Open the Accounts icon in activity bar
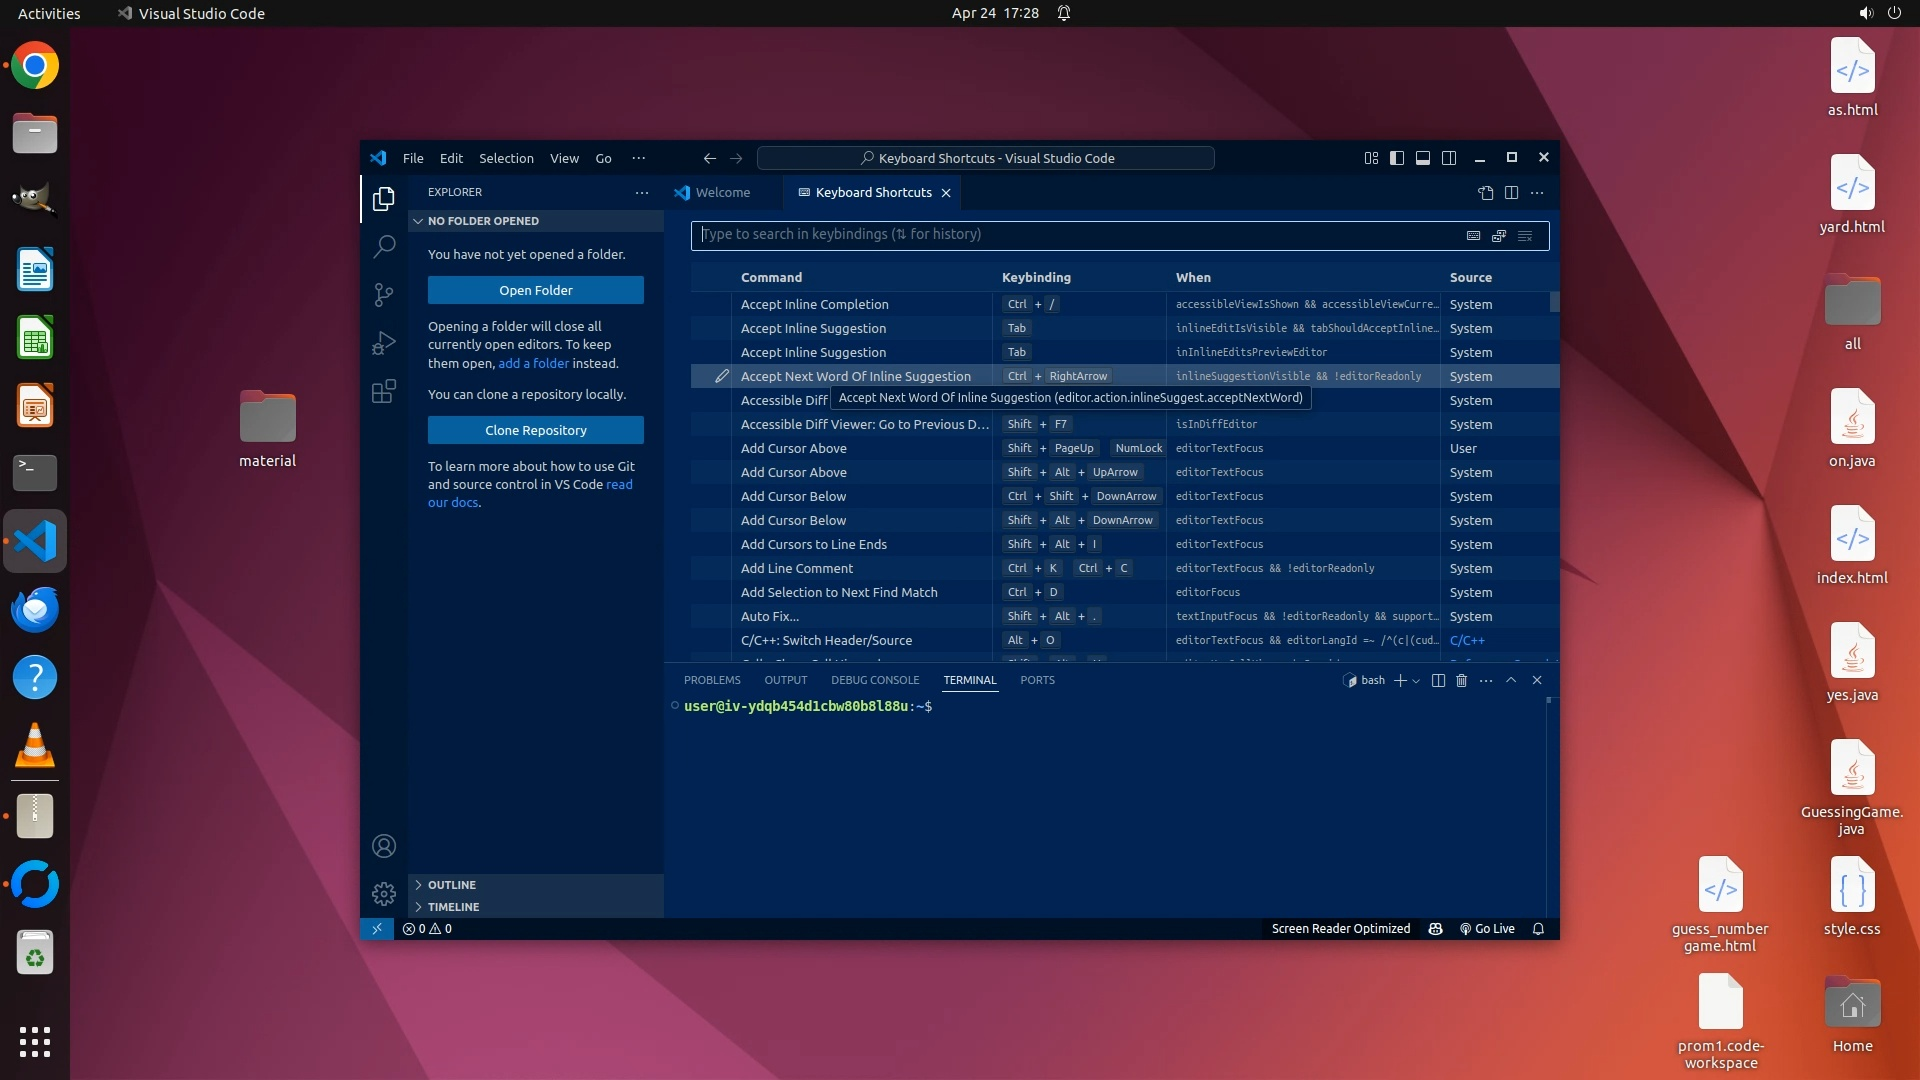This screenshot has height=1080, width=1920. pos(384,846)
